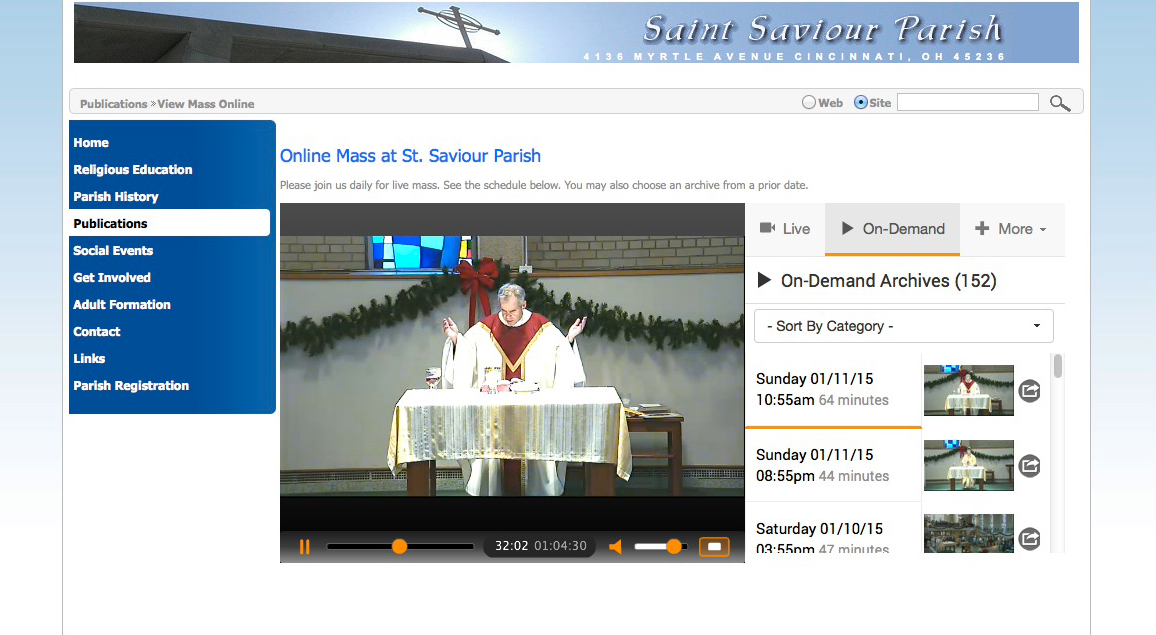Open Parish Registration page
The width and height of the screenshot is (1156, 635).
tap(131, 386)
